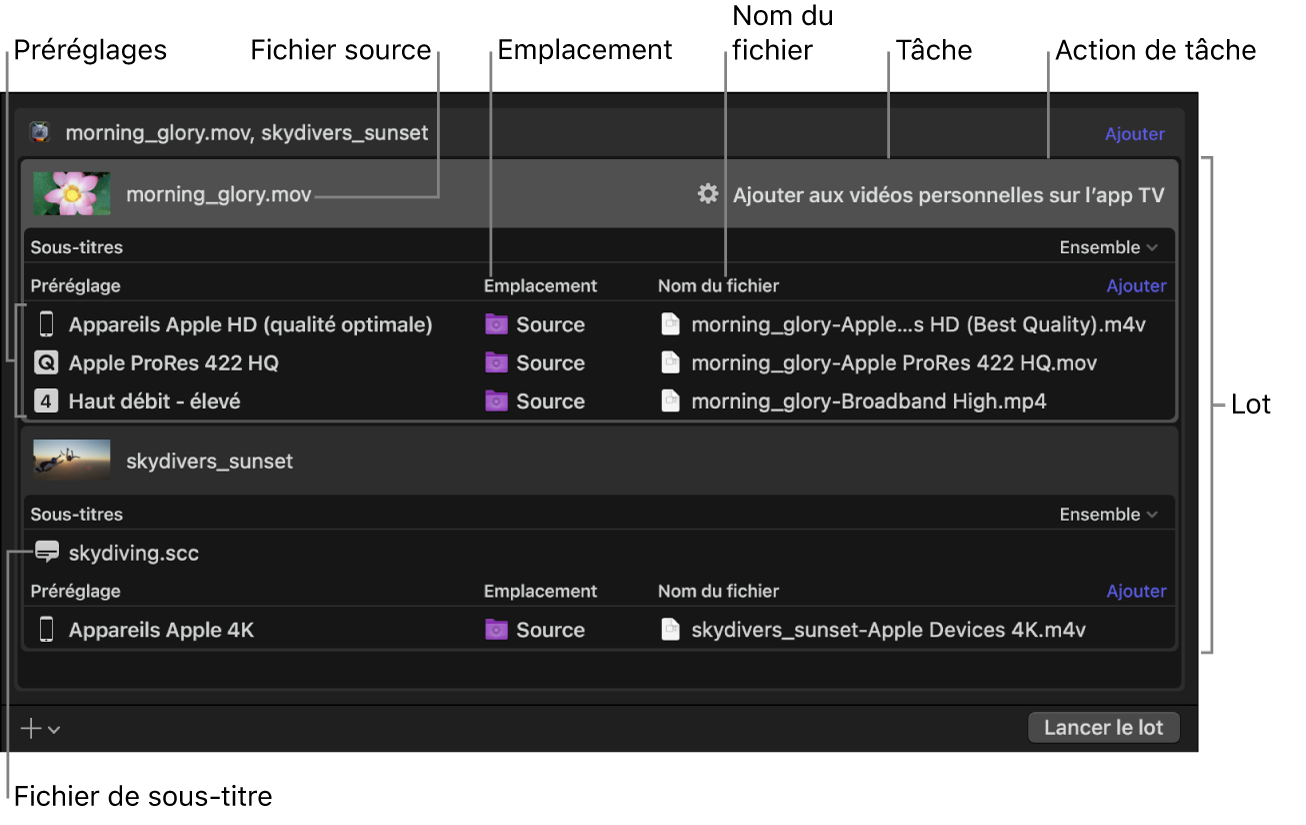The image size is (1306, 825).
Task: Click the Source folder icon in Apple 4K row
Action: point(496,630)
